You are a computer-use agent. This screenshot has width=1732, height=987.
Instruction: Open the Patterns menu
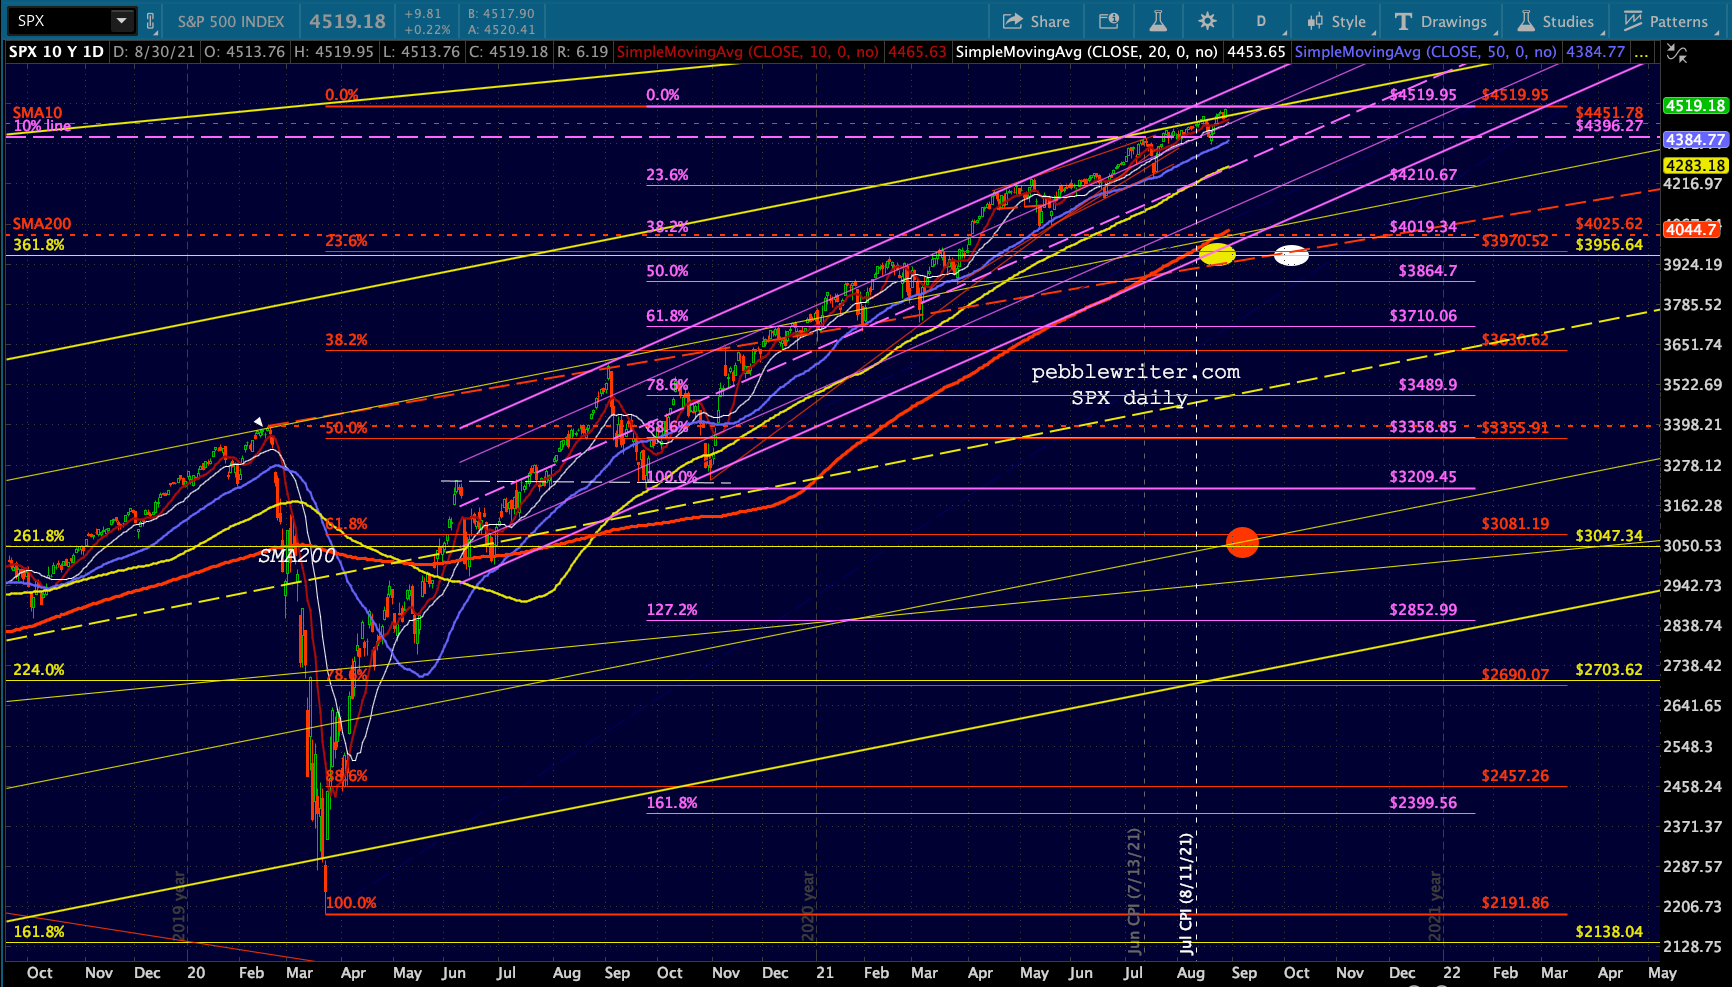pos(1666,21)
